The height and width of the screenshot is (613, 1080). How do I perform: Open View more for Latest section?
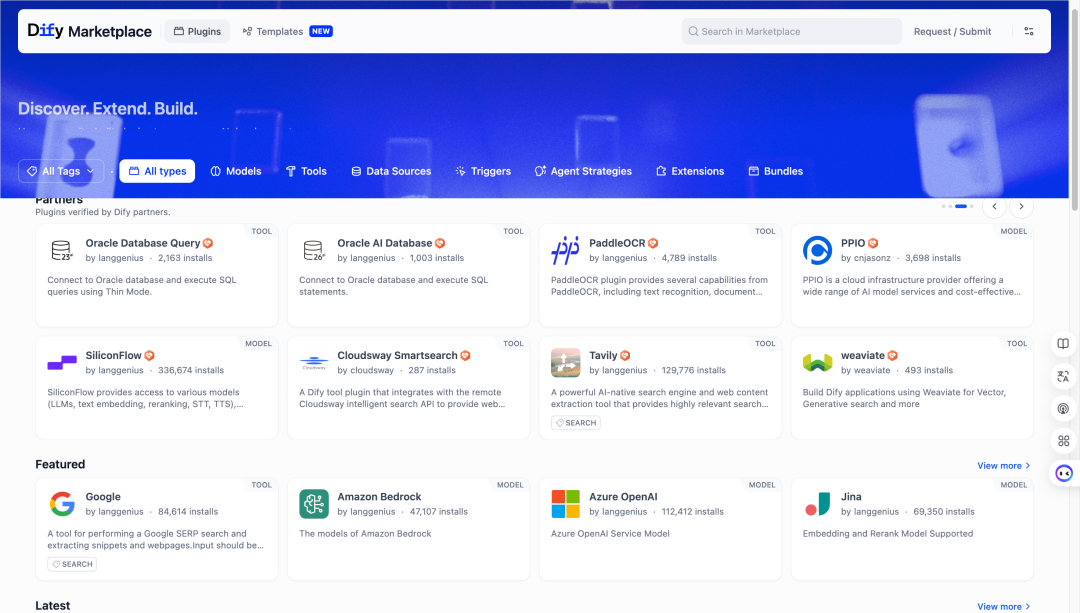pyautogui.click(x=1004, y=606)
